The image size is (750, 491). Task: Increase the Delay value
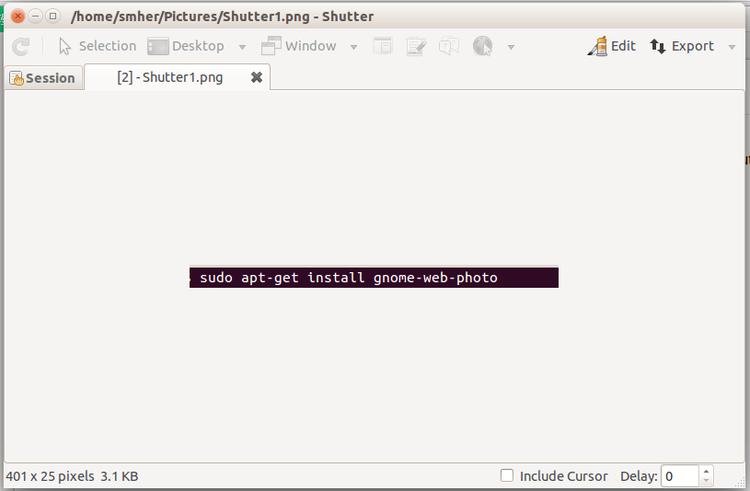pos(706,471)
